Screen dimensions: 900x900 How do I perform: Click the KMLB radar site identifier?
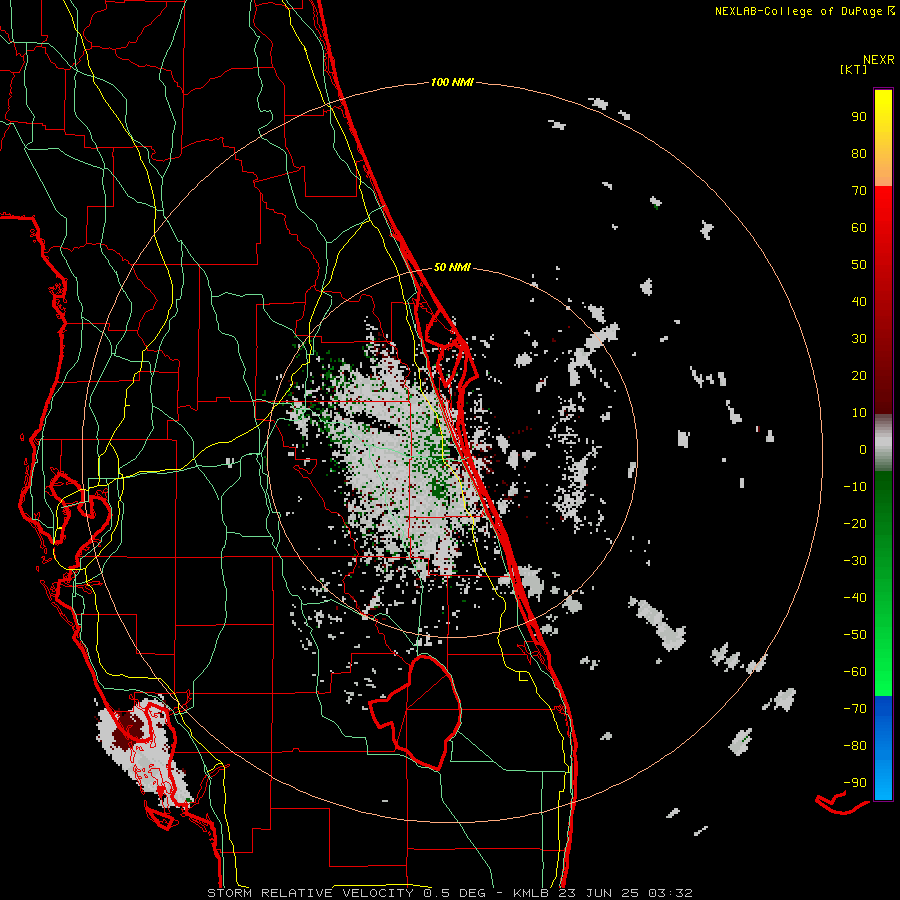point(531,893)
